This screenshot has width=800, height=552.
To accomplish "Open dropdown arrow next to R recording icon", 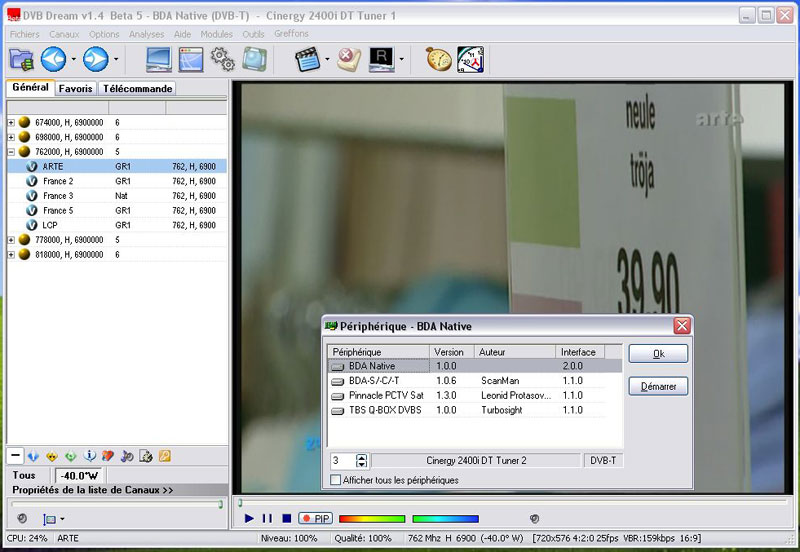I will click(x=402, y=59).
